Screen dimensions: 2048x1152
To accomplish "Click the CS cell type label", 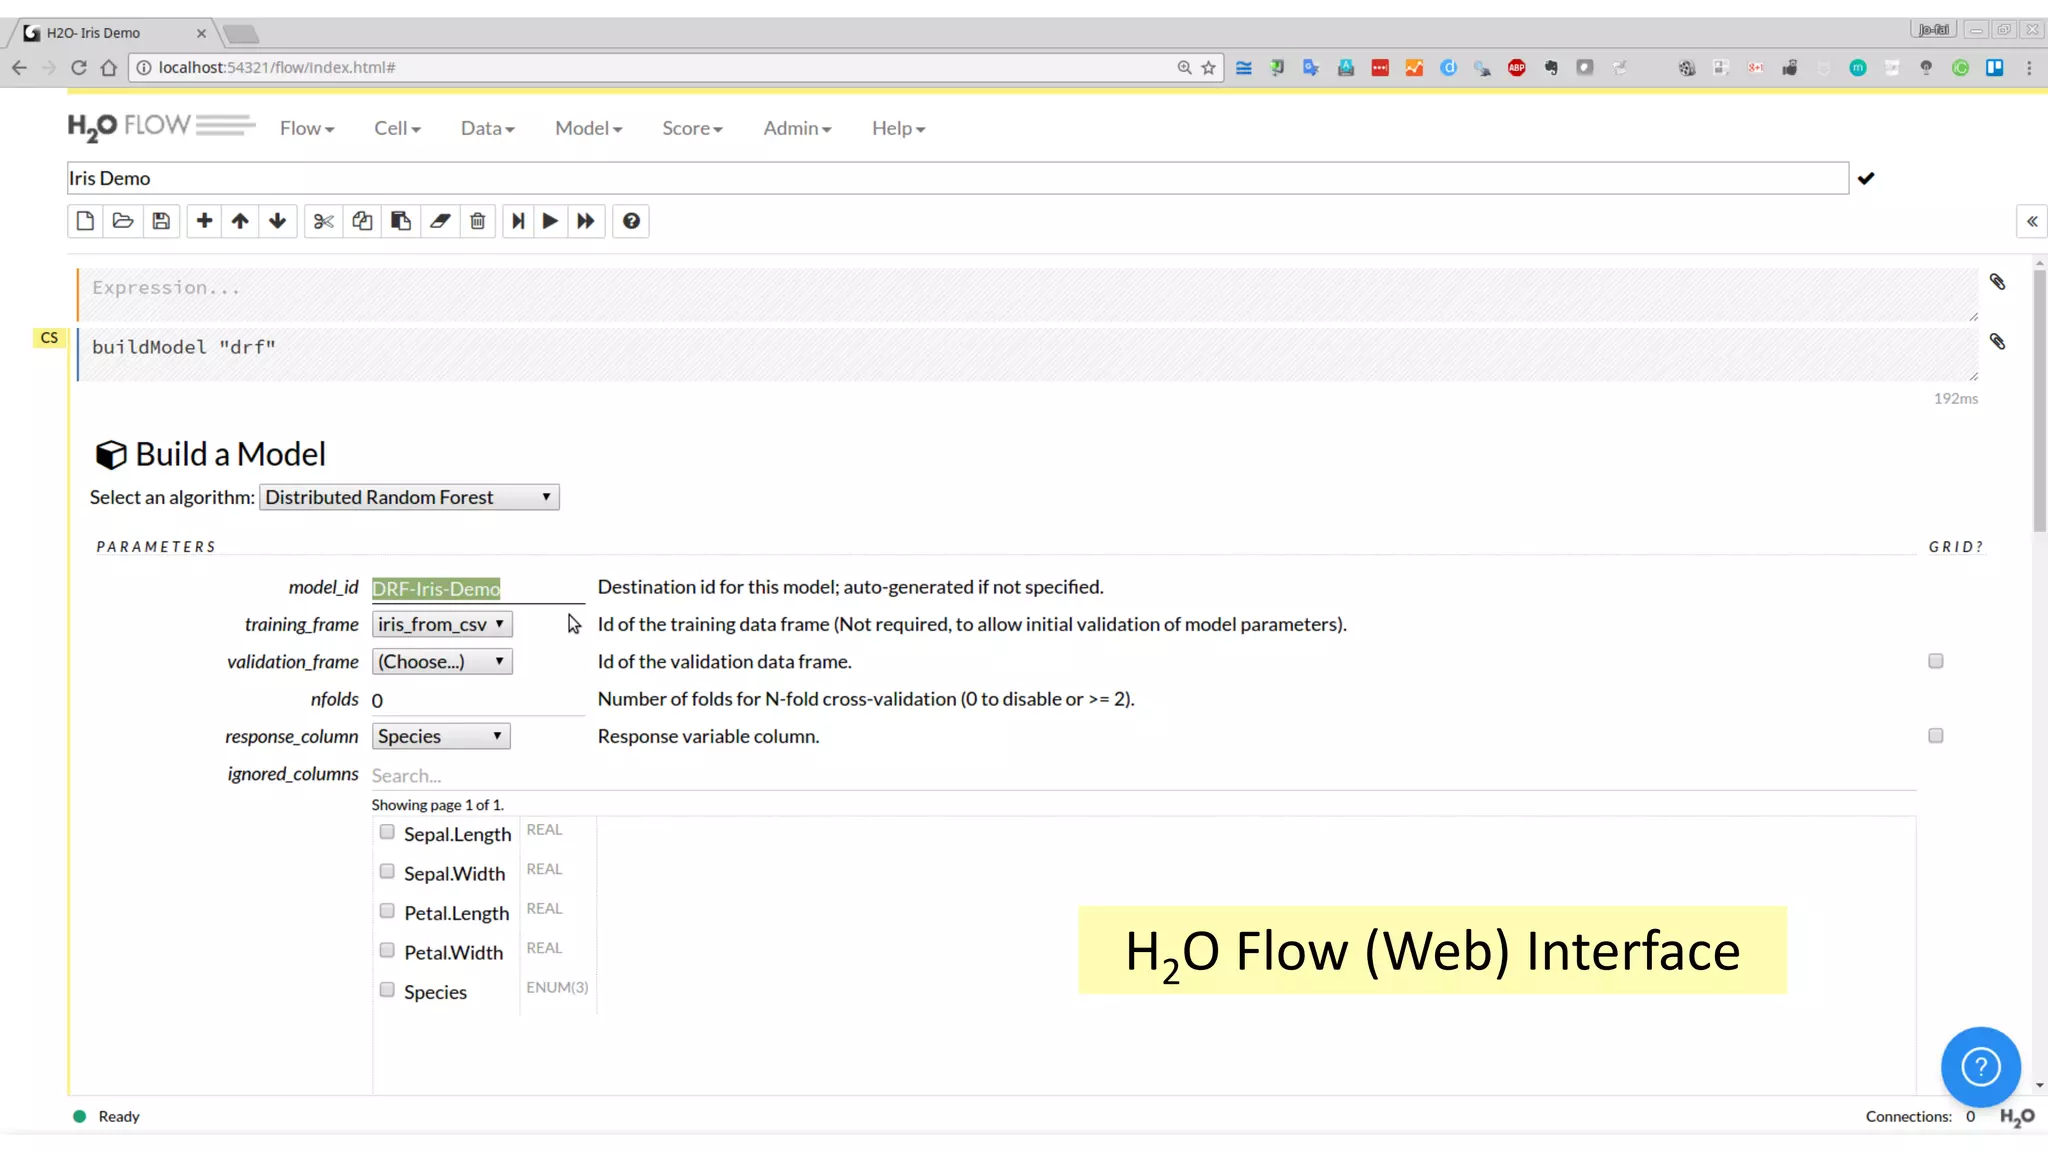I will [49, 338].
